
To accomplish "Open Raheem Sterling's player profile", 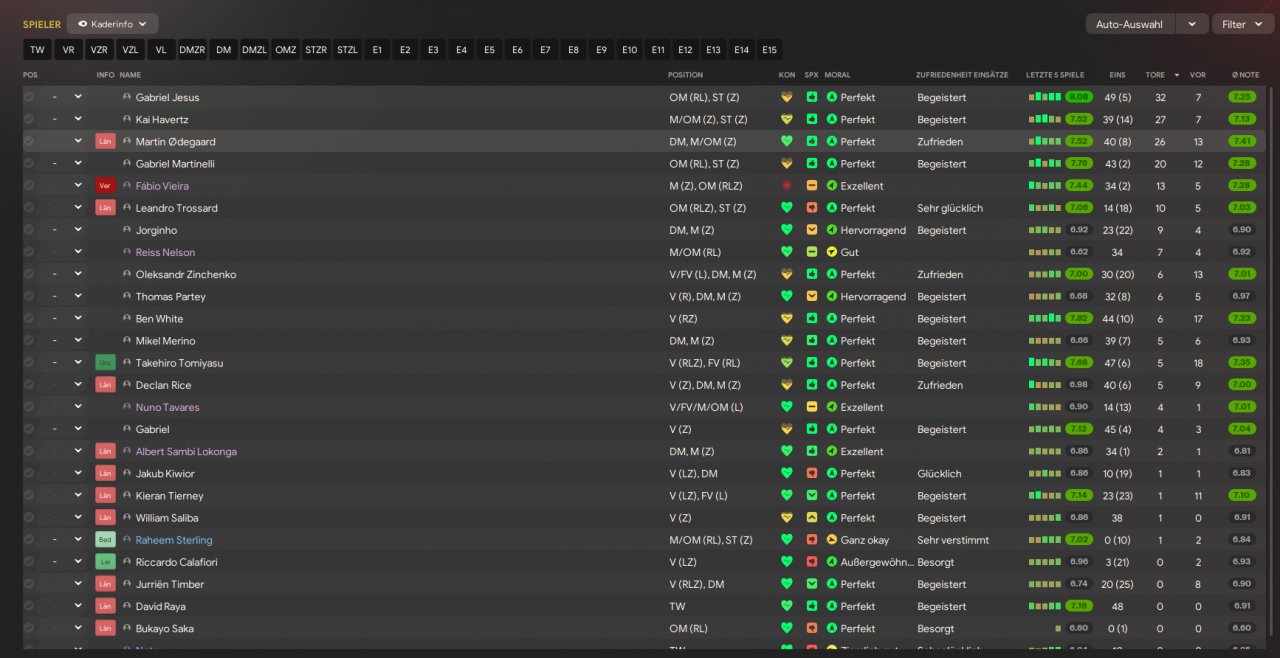I will click(174, 540).
